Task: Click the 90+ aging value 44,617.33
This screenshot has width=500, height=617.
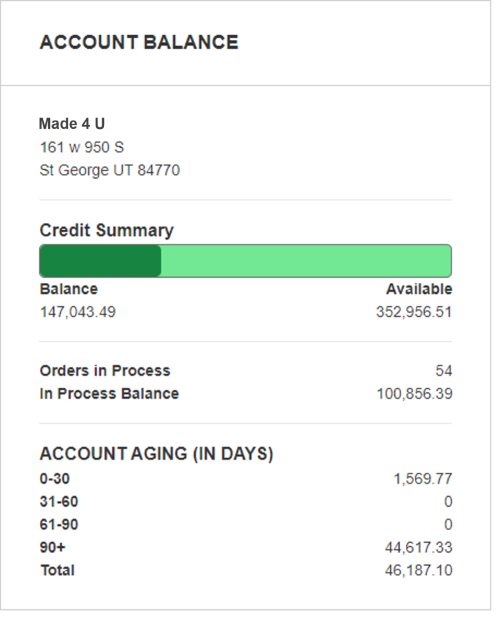Action: tap(419, 547)
